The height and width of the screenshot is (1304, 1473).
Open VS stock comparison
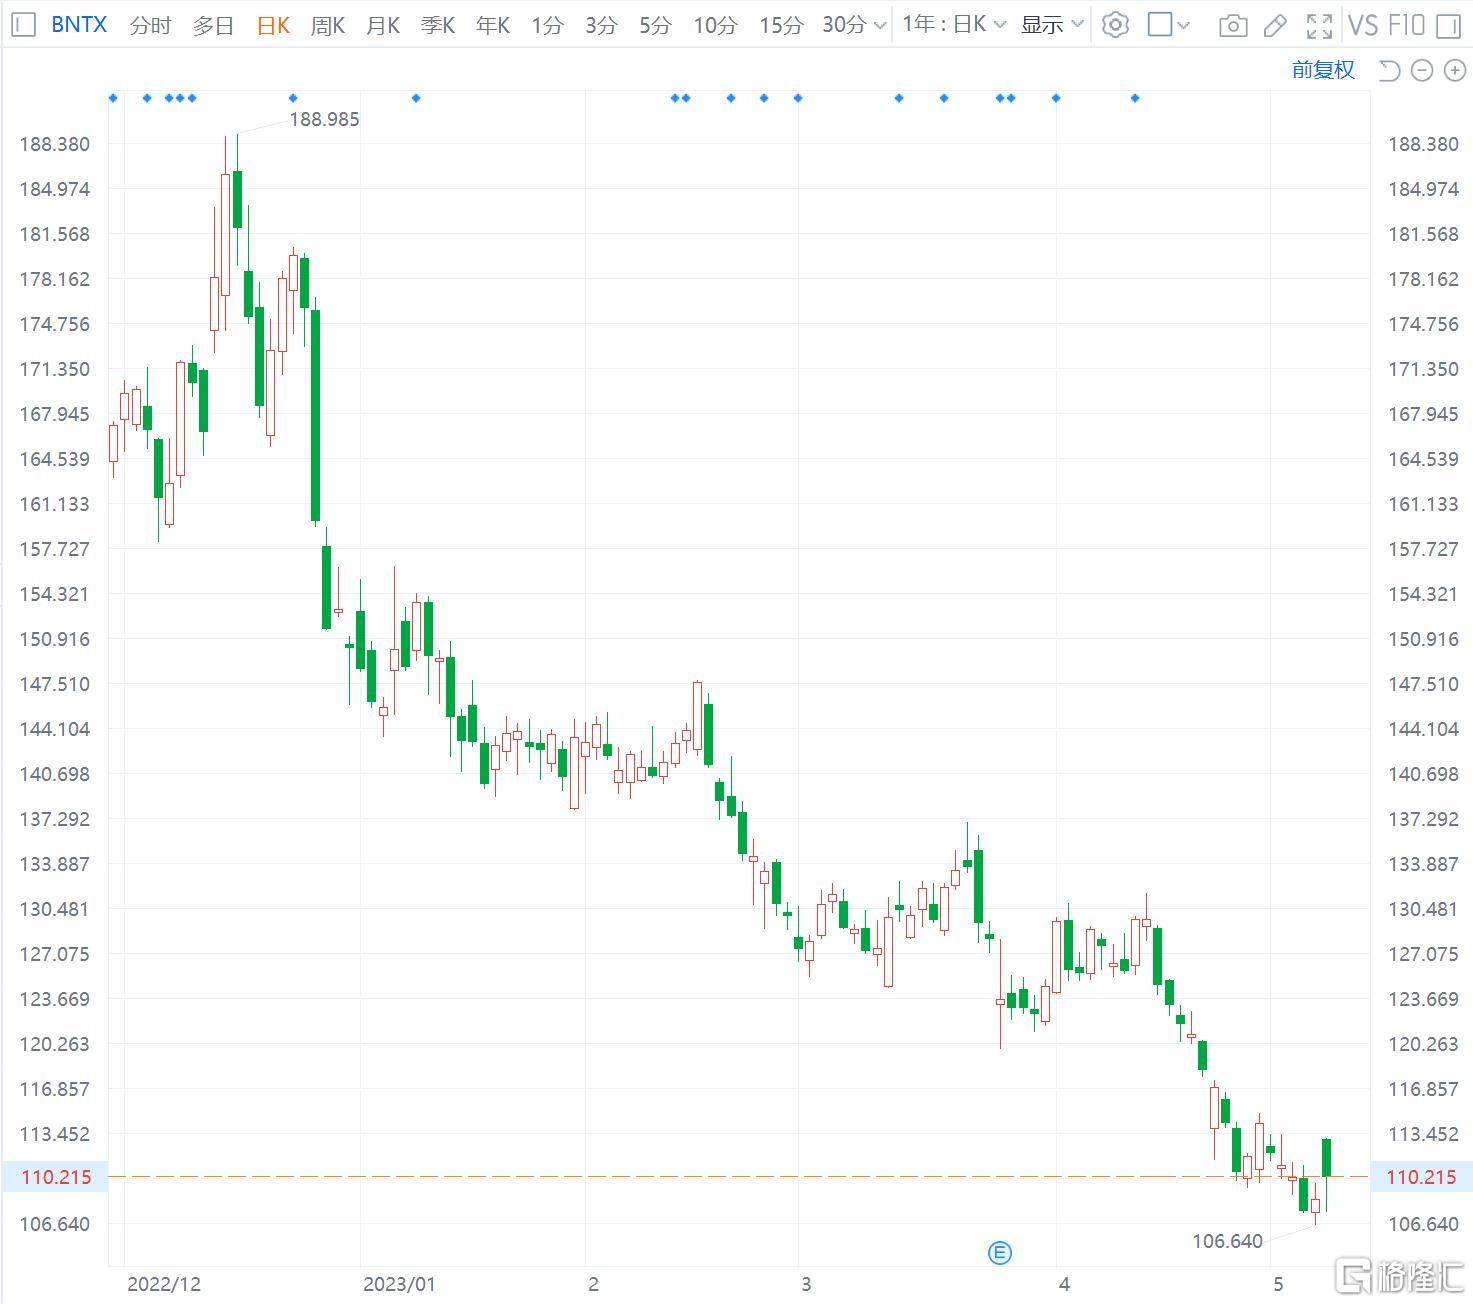(x=1362, y=25)
